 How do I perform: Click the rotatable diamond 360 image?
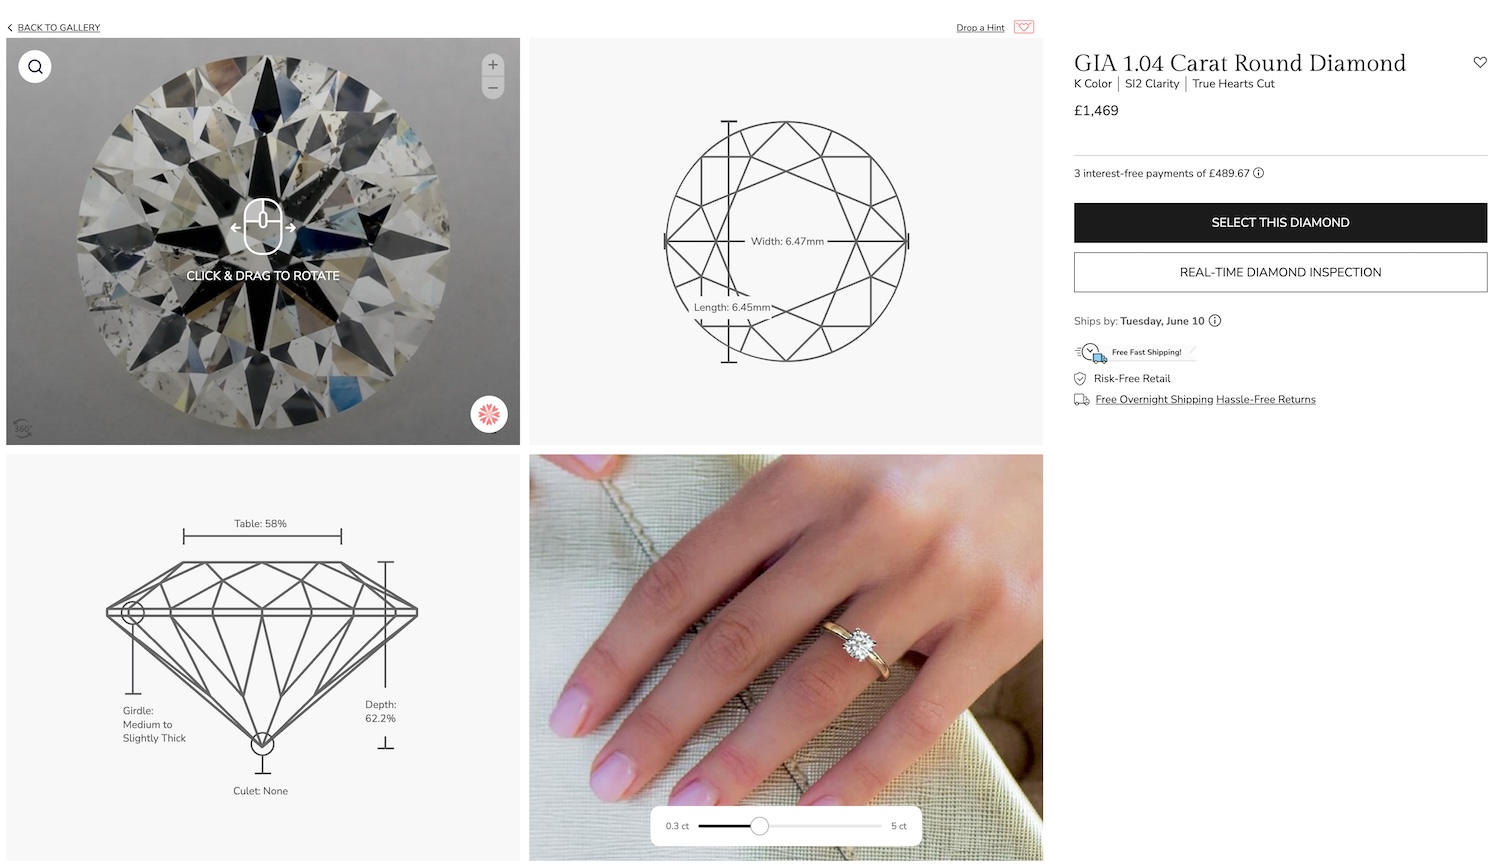(263, 241)
